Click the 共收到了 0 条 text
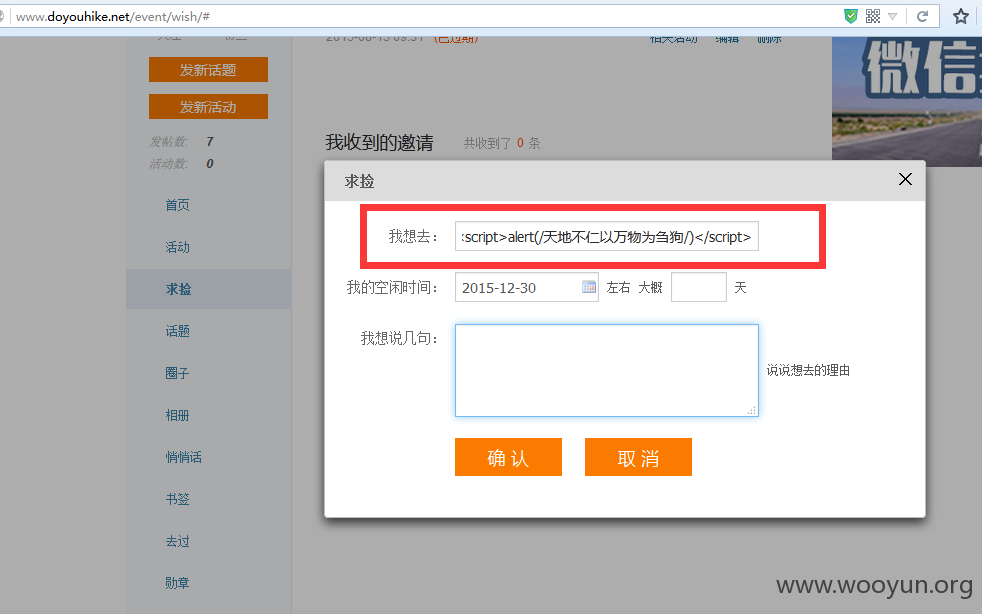The width and height of the screenshot is (982, 614). point(502,143)
